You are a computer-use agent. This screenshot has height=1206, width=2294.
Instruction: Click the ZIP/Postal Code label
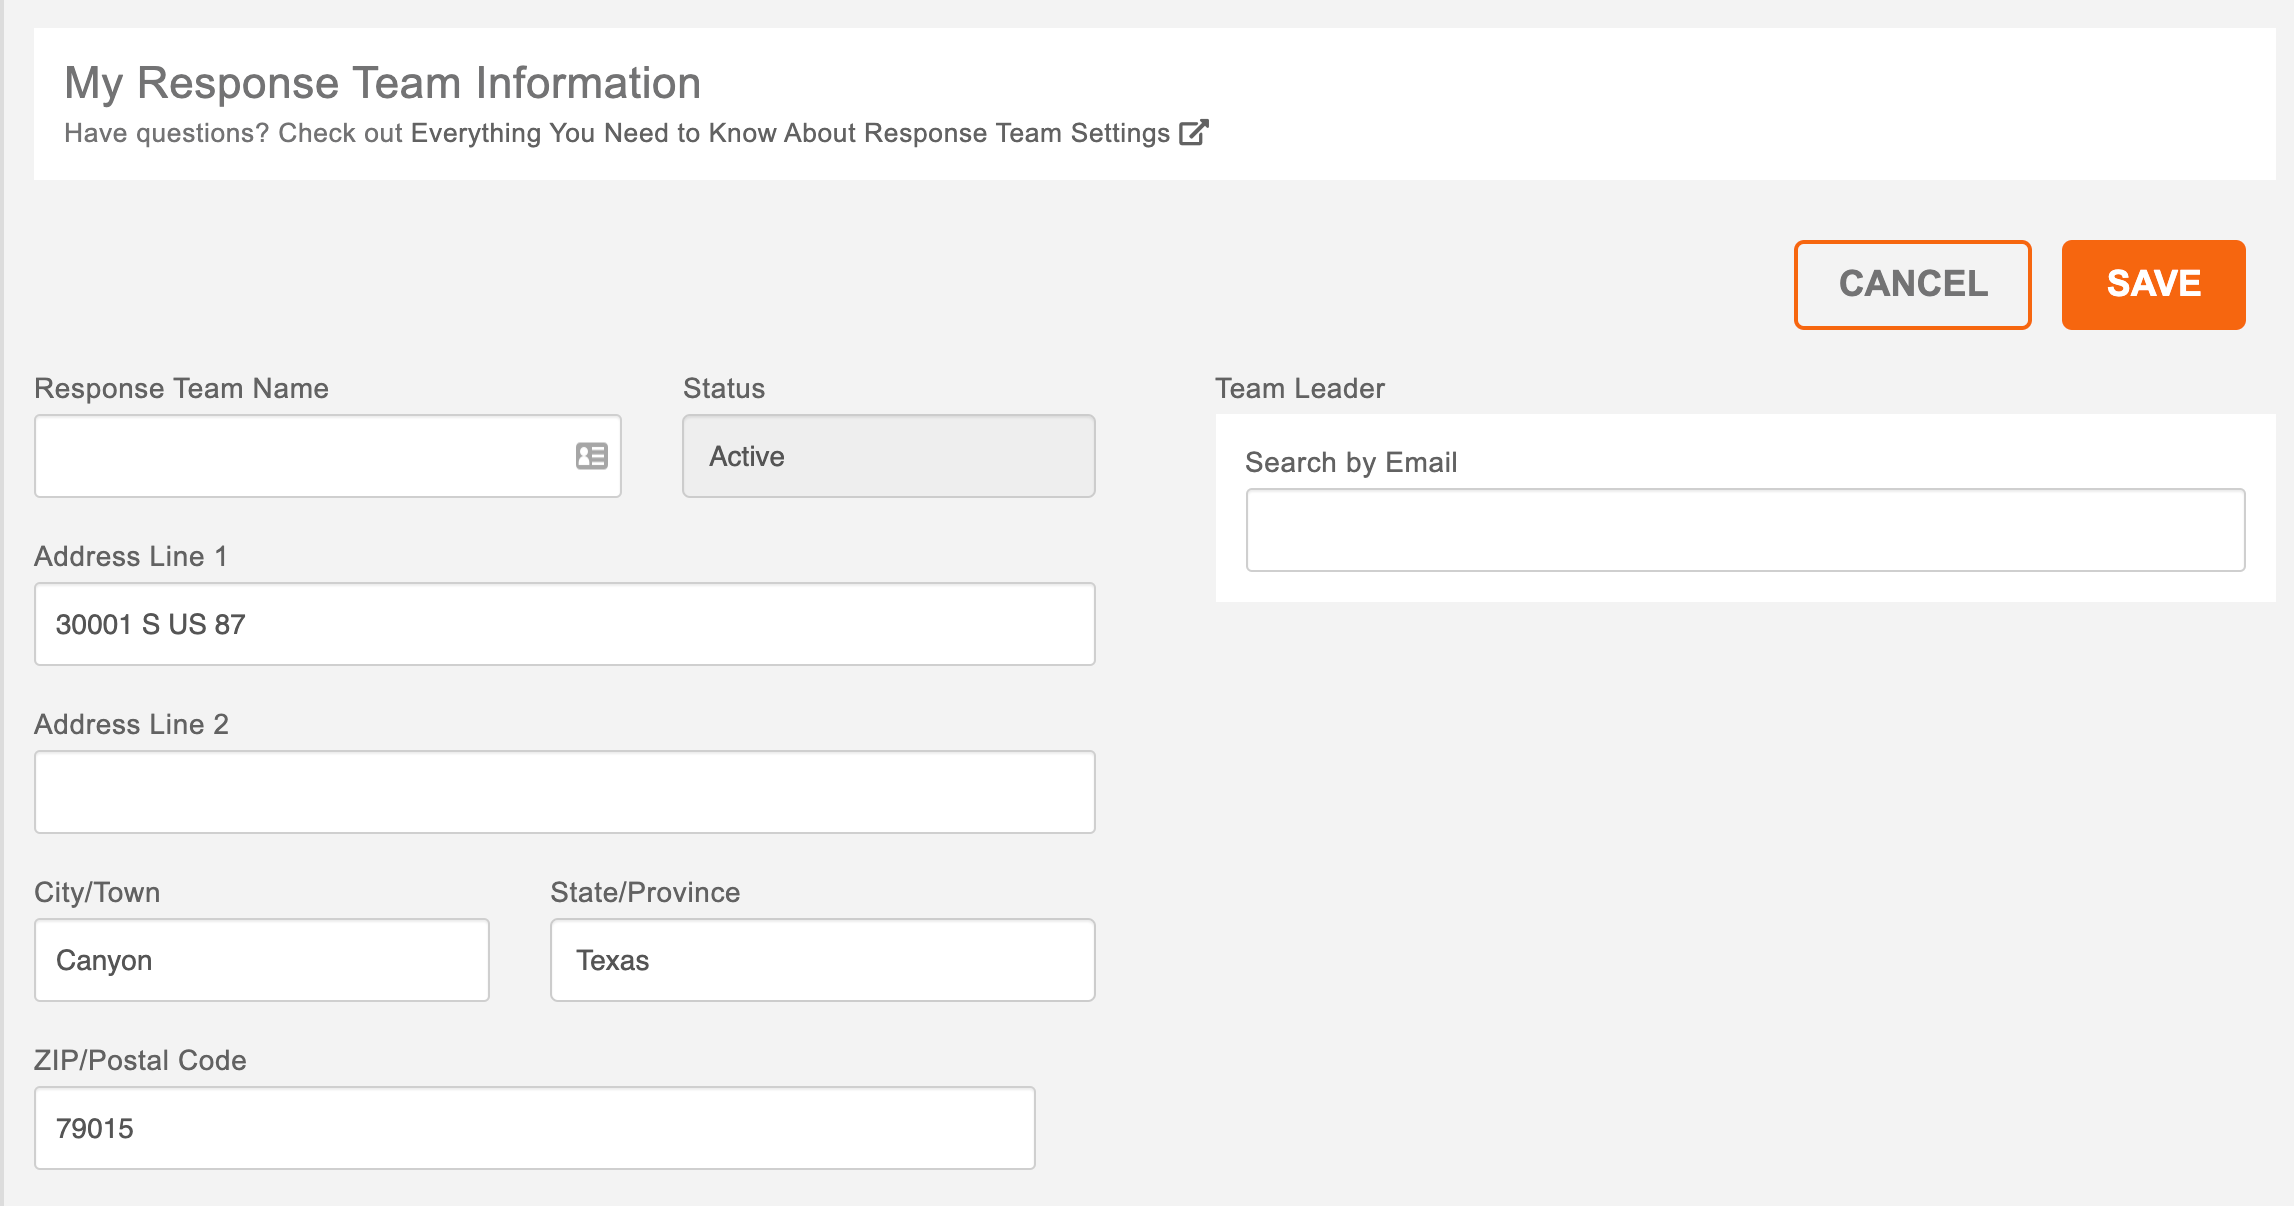pos(140,1060)
